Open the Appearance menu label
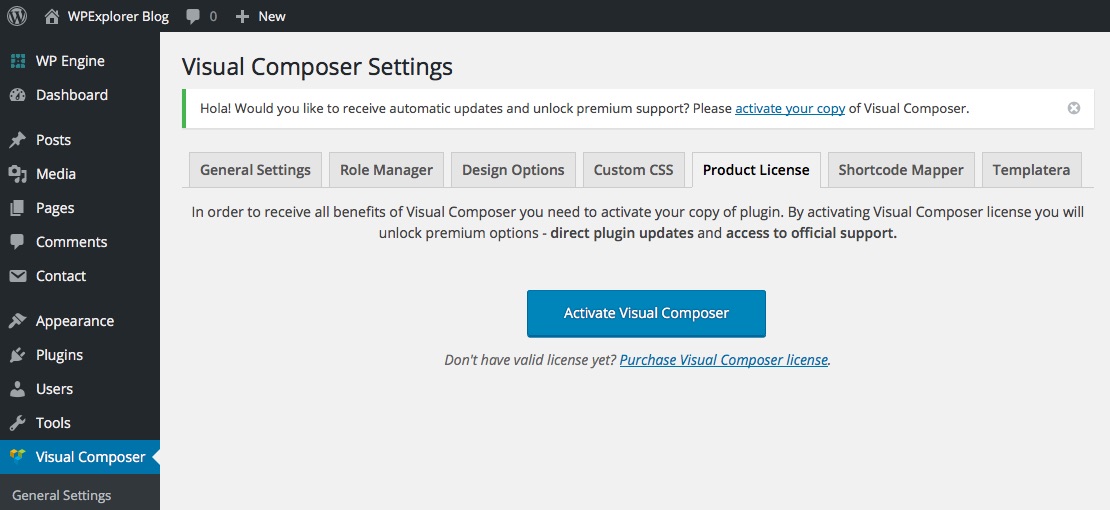 (x=75, y=321)
